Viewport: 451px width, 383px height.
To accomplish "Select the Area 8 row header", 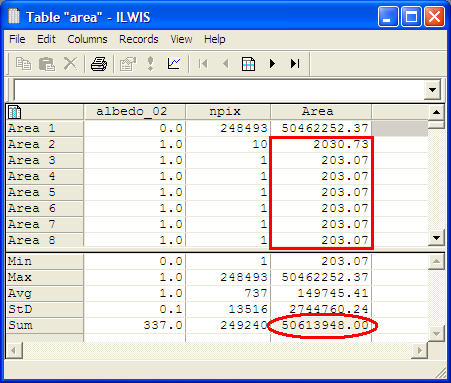I will (45, 240).
